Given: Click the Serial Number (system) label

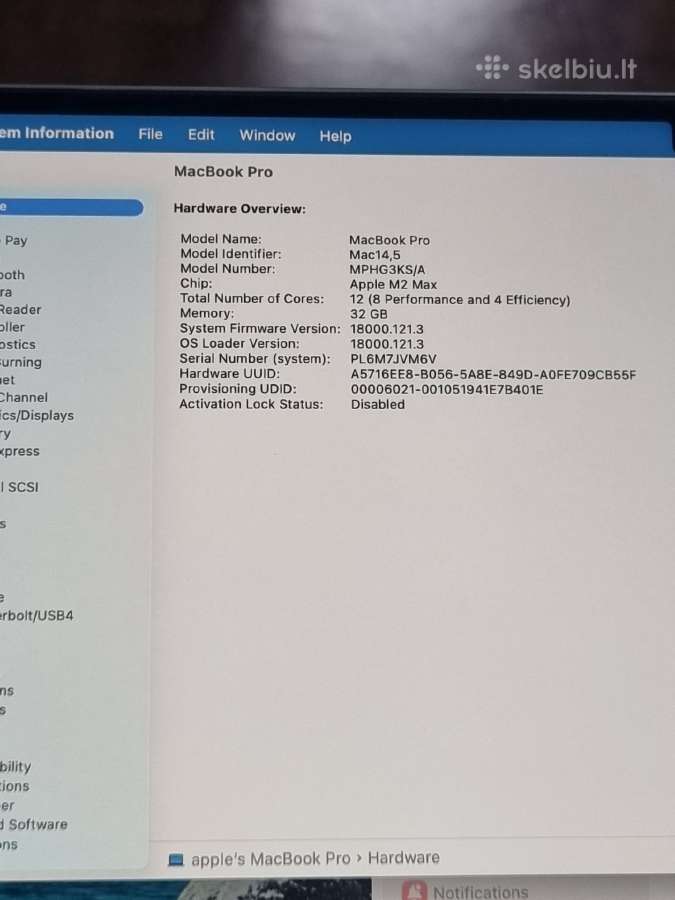Looking at the screenshot, I should [255, 359].
